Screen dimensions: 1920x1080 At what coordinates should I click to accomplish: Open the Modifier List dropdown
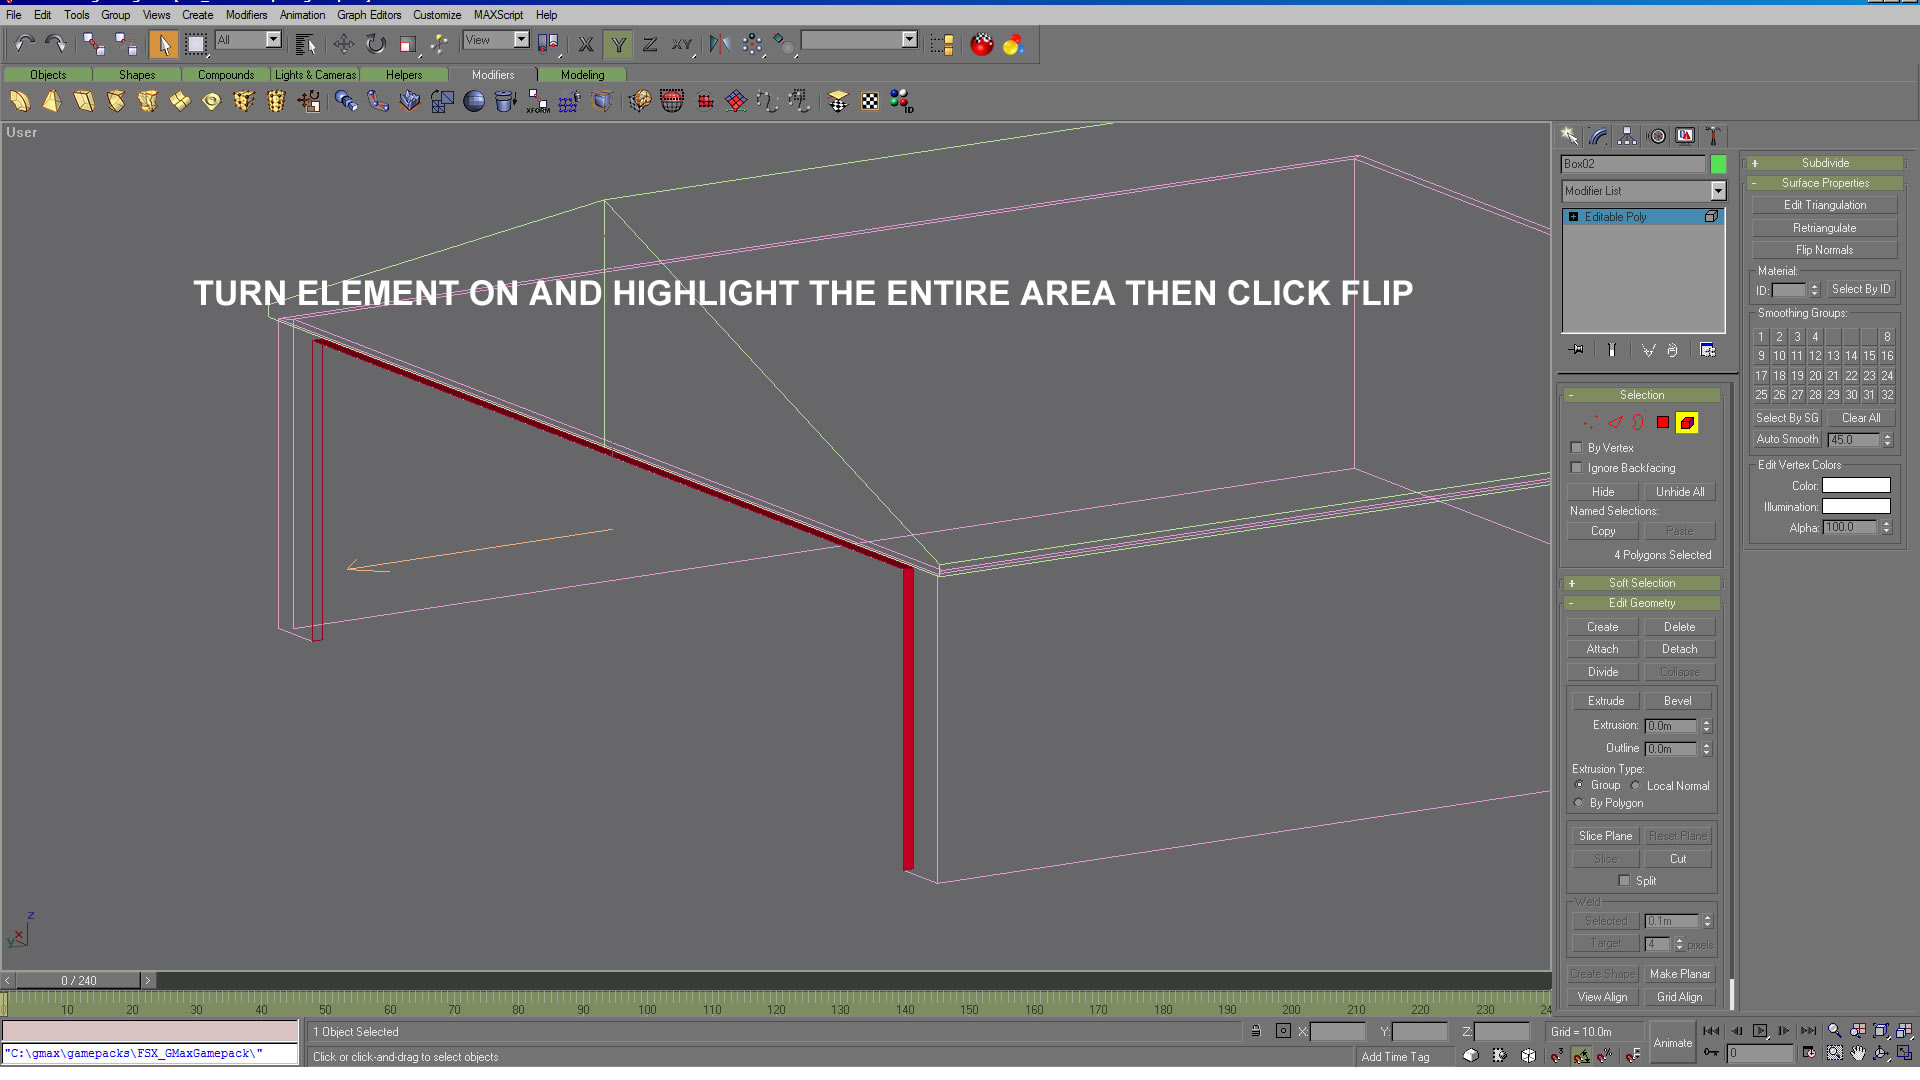tap(1717, 191)
